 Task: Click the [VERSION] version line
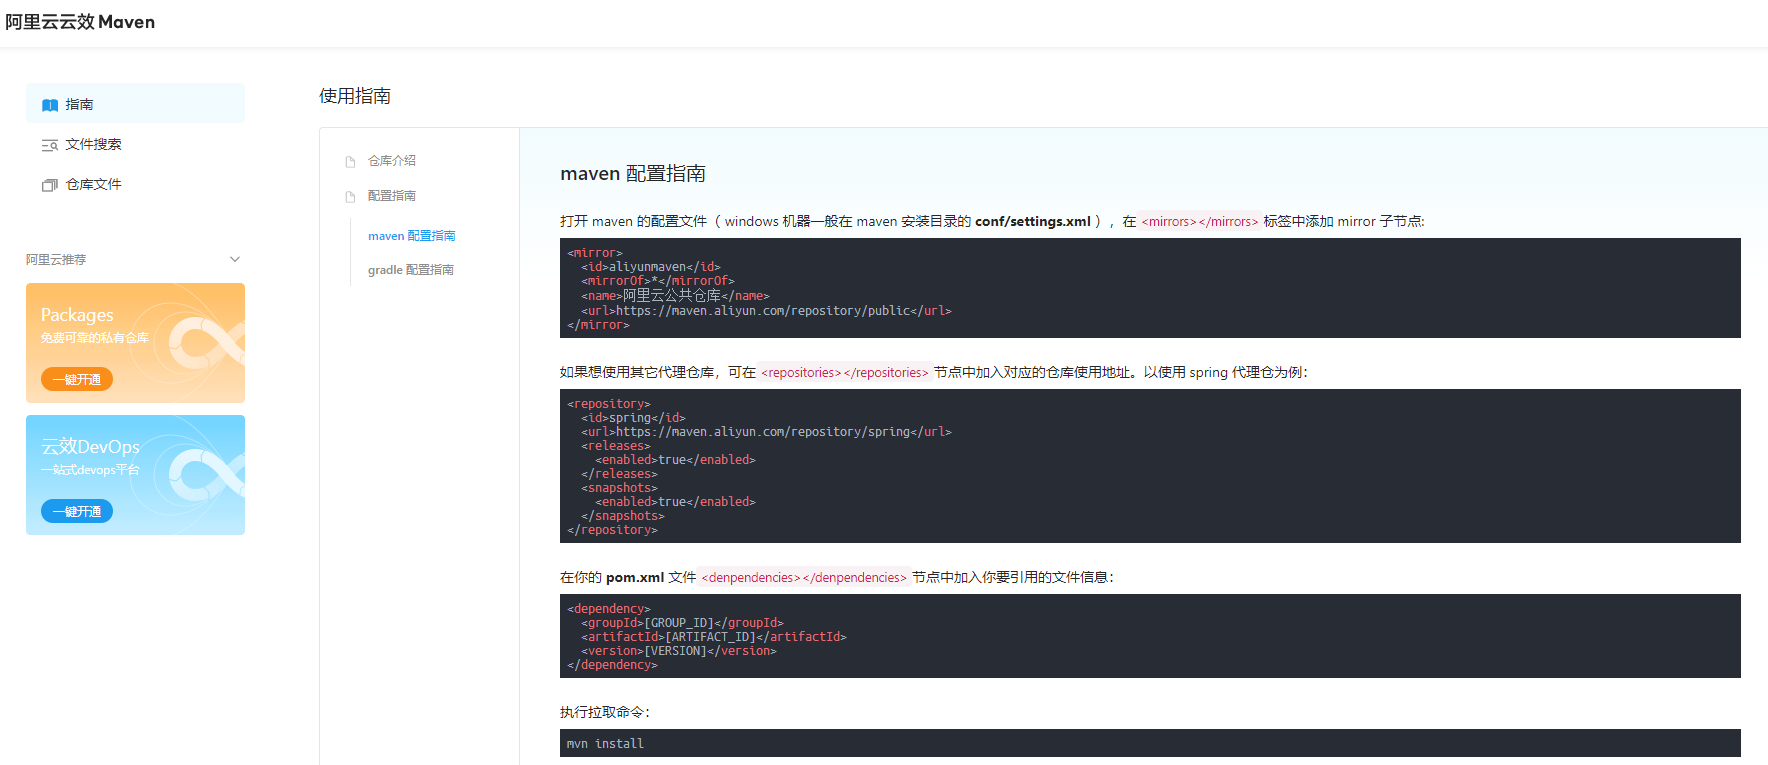(x=679, y=651)
